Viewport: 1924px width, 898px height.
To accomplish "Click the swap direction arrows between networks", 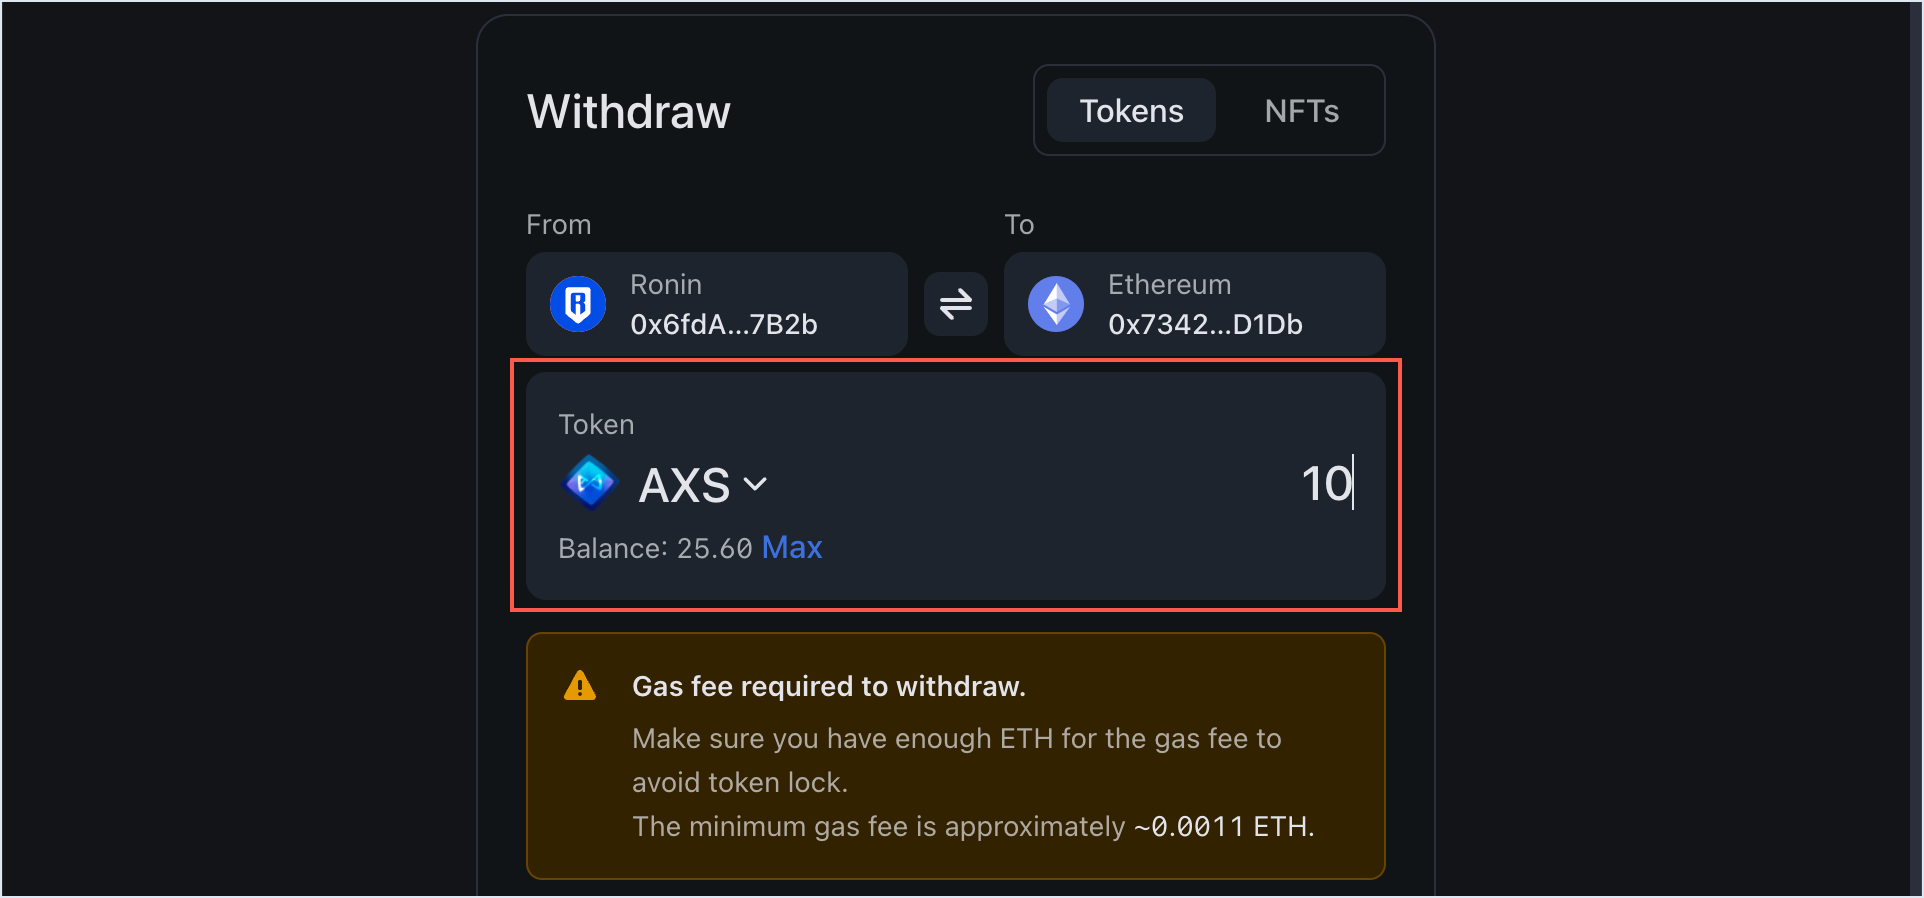I will [x=954, y=304].
